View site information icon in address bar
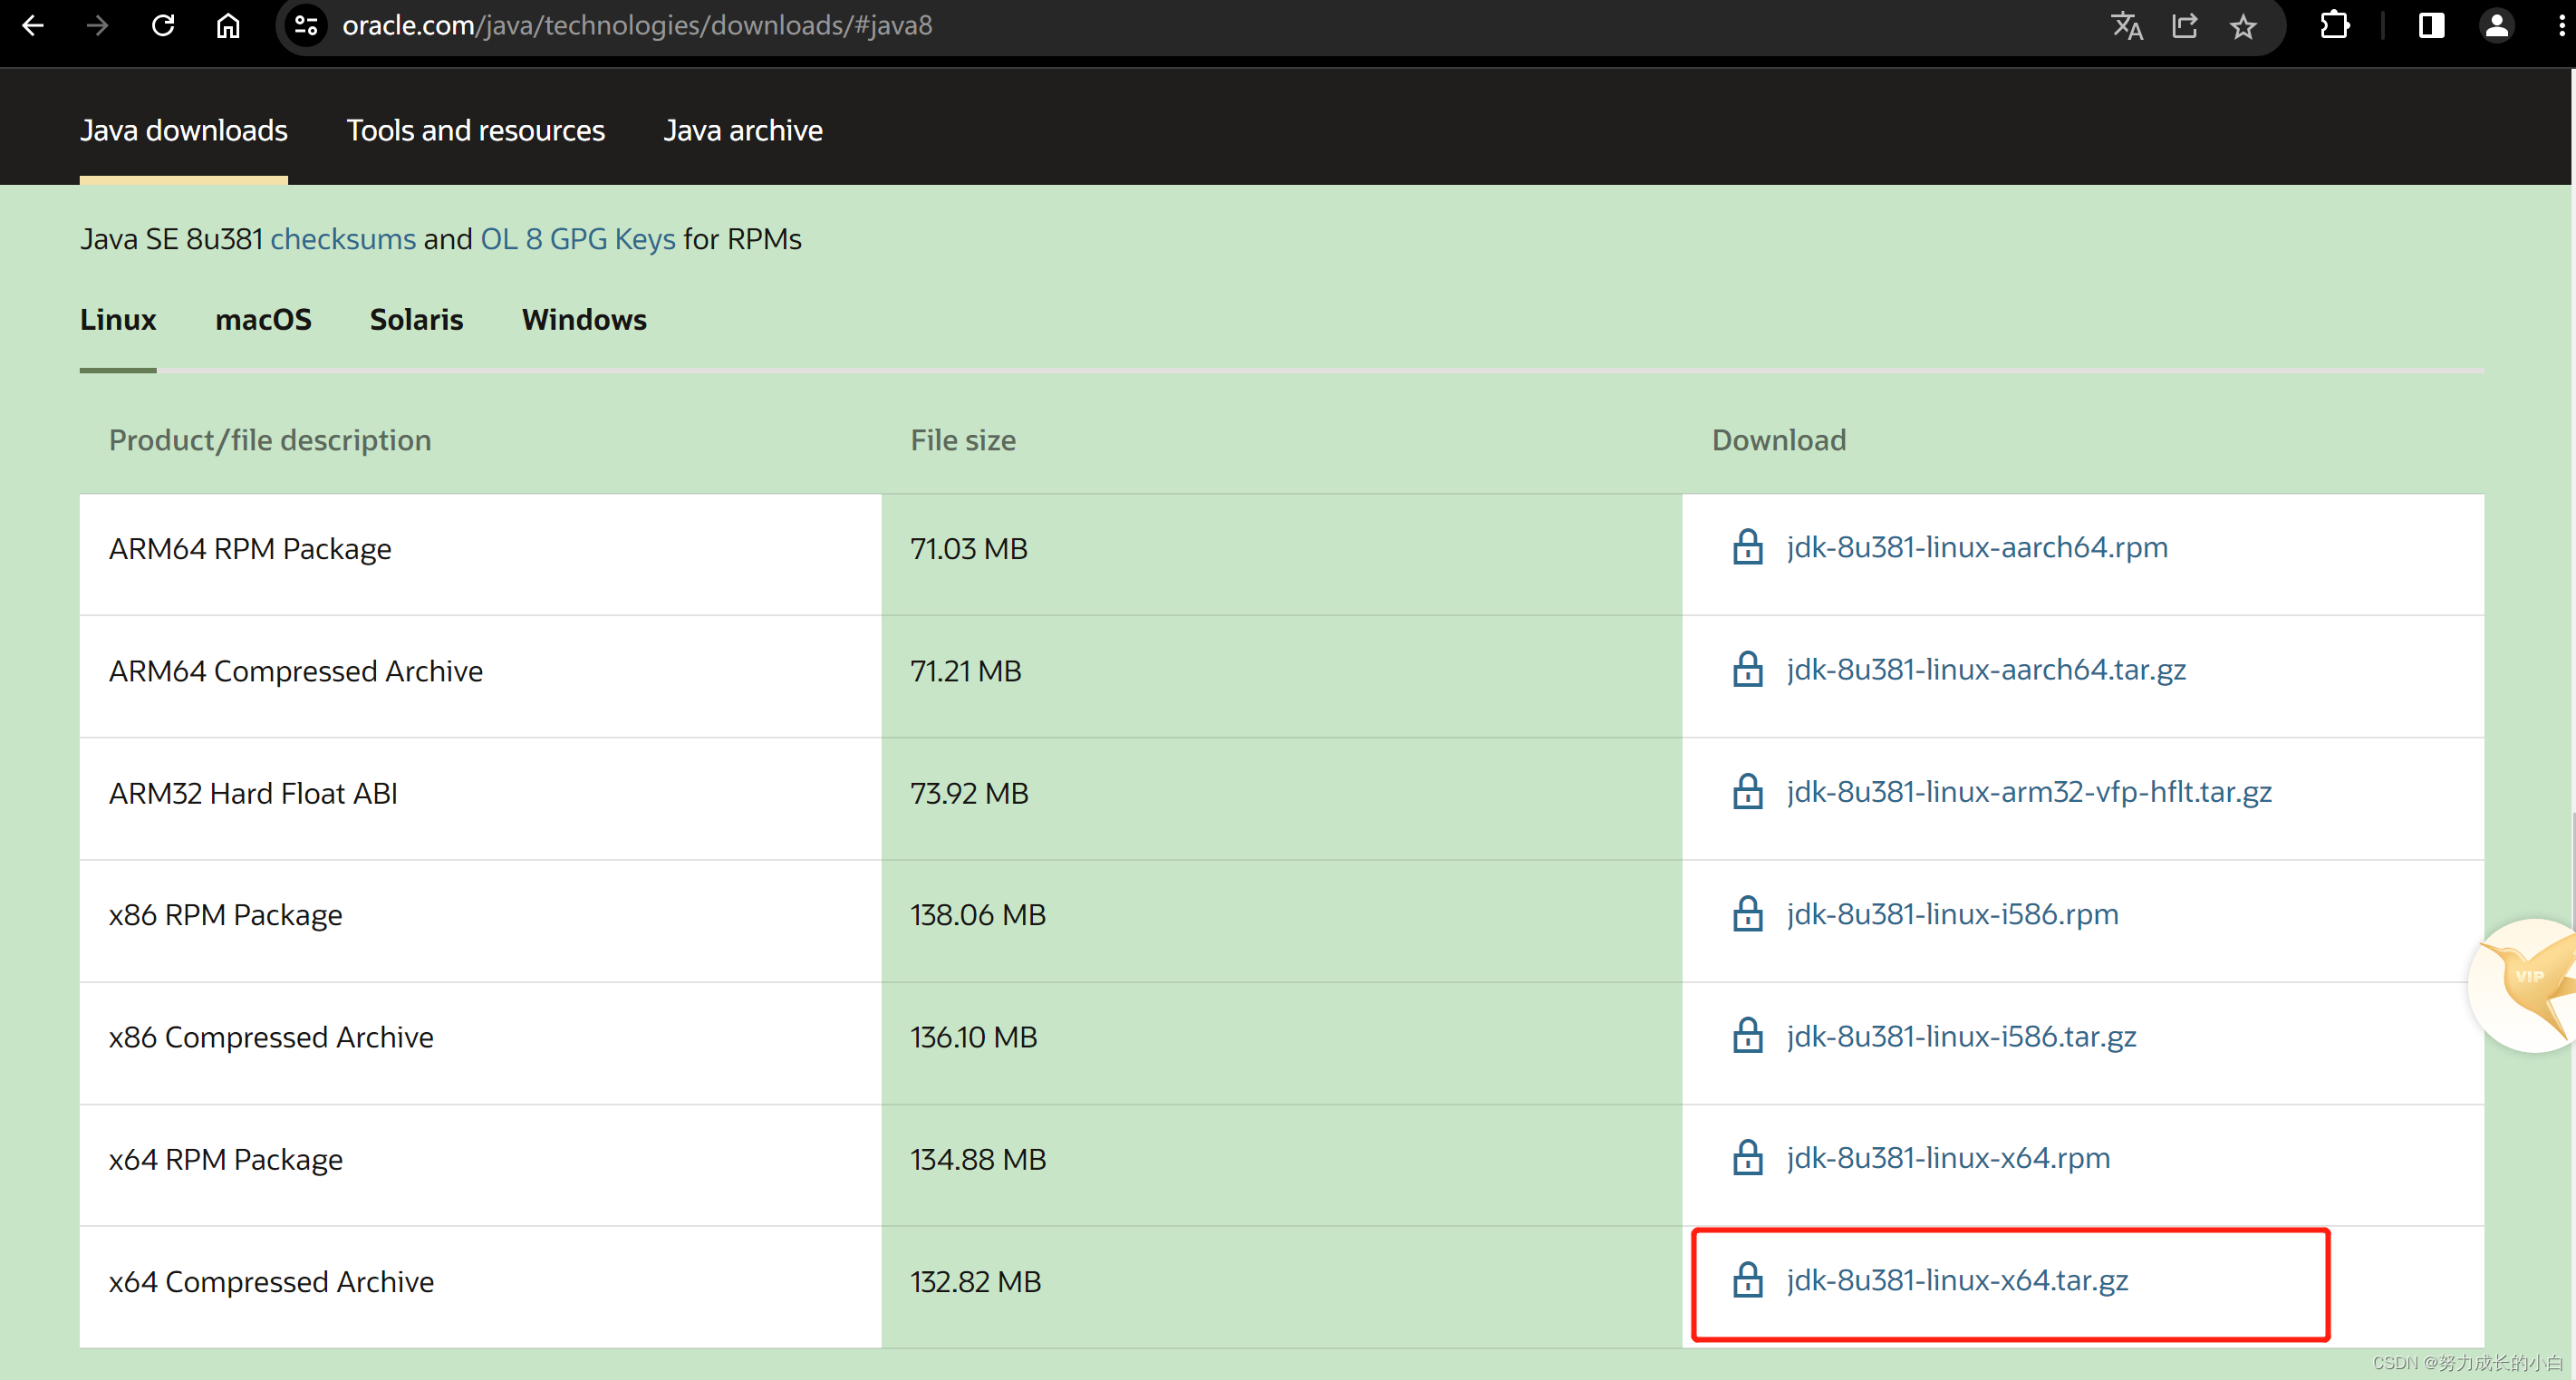The width and height of the screenshot is (2576, 1380). tap(306, 25)
